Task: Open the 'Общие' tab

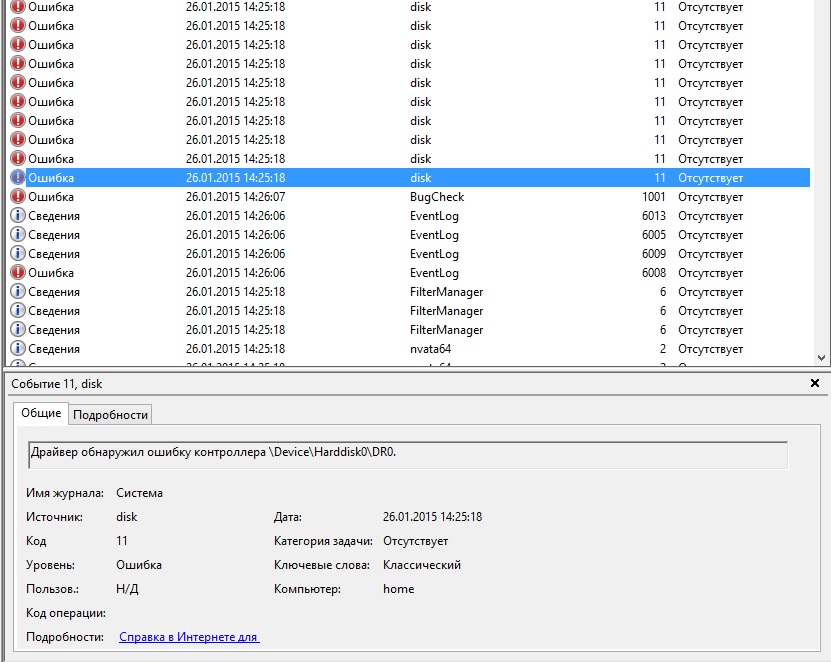Action: (x=39, y=413)
